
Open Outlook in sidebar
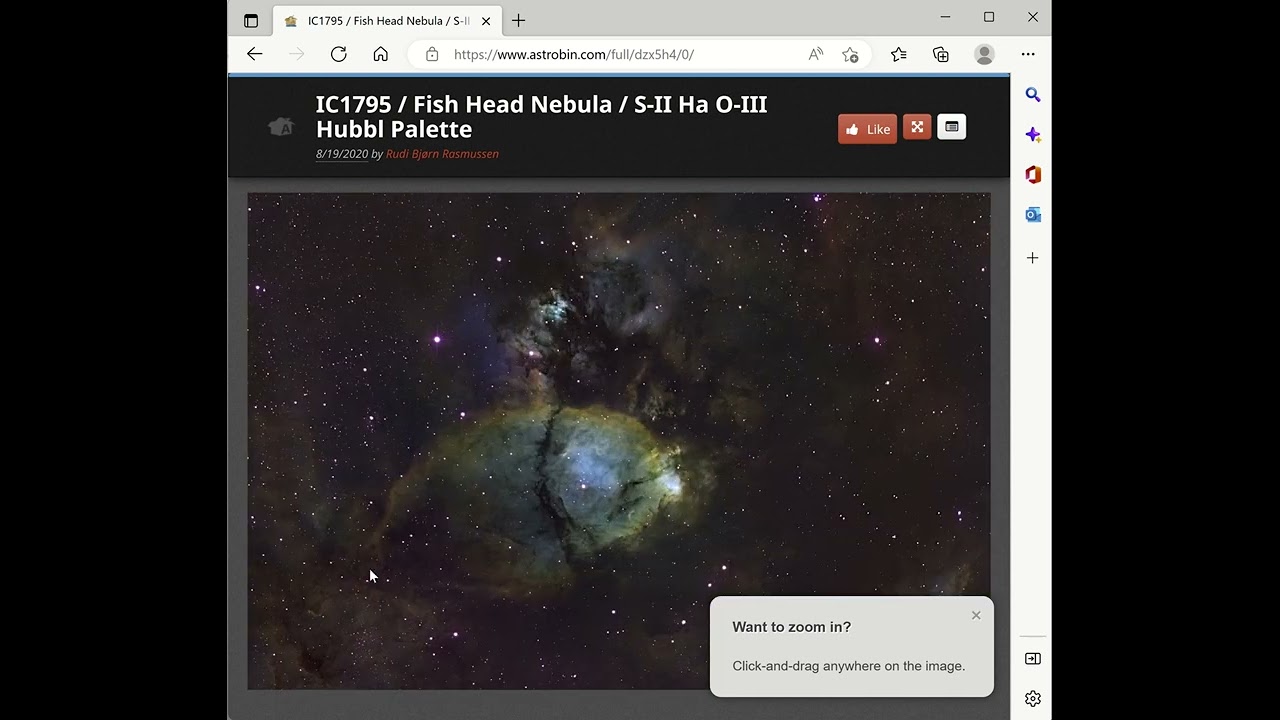pos(1033,215)
